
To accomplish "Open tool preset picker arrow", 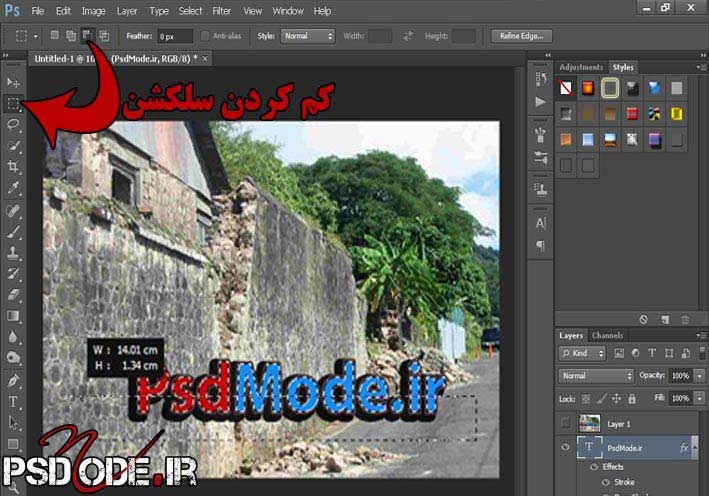I will click(x=36, y=36).
